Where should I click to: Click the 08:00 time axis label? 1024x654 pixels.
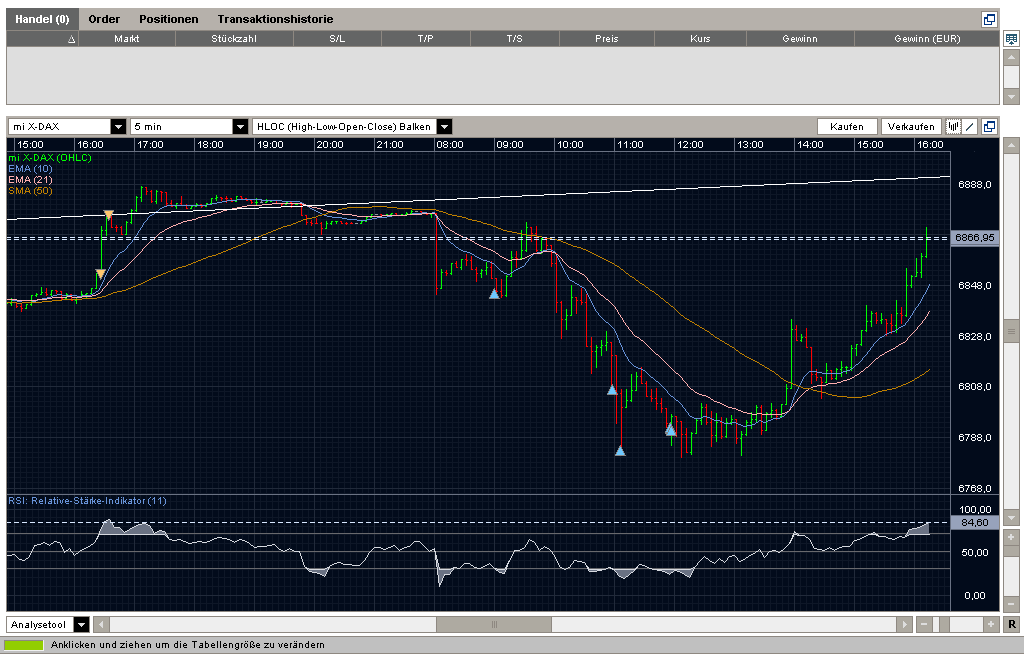(449, 144)
